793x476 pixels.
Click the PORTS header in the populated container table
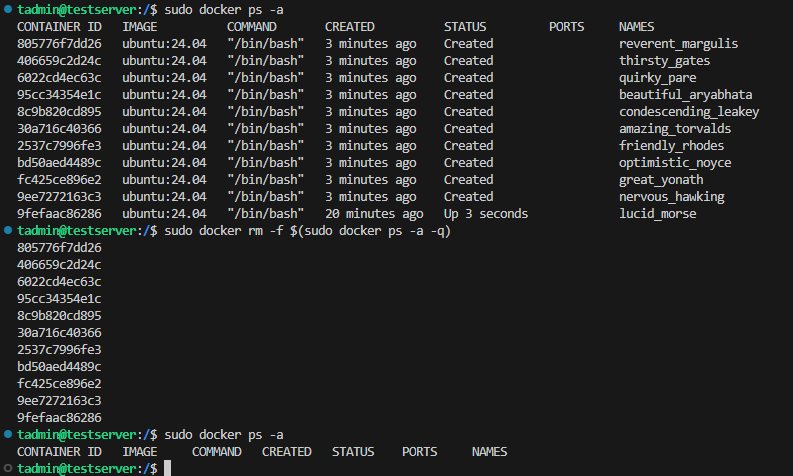(x=566, y=27)
